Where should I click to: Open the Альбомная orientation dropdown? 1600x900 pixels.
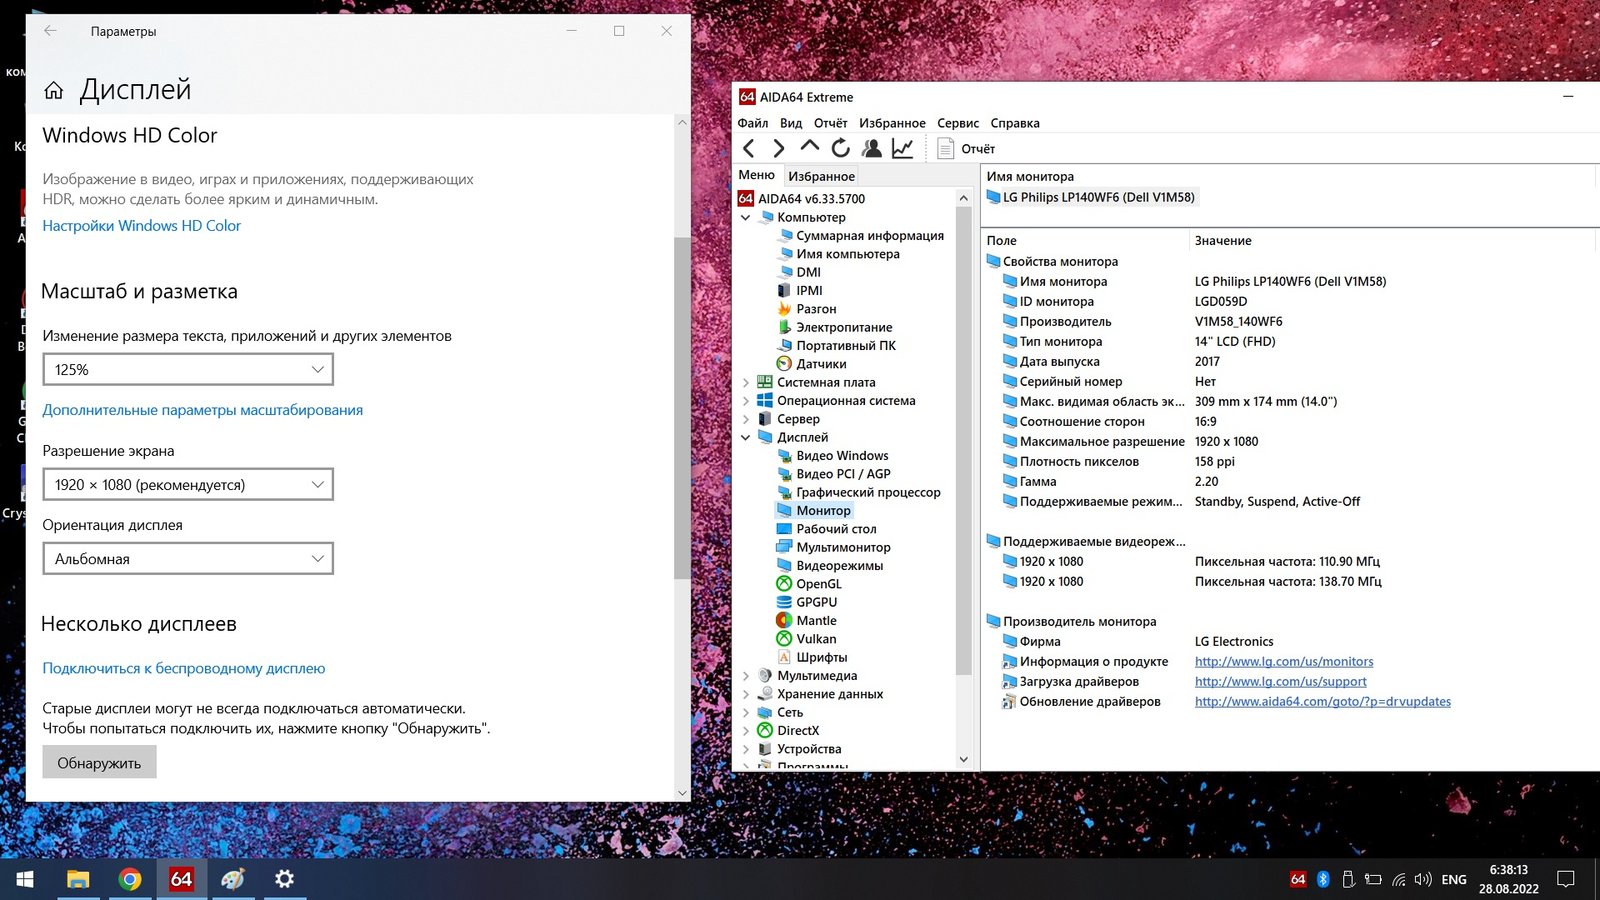click(188, 559)
